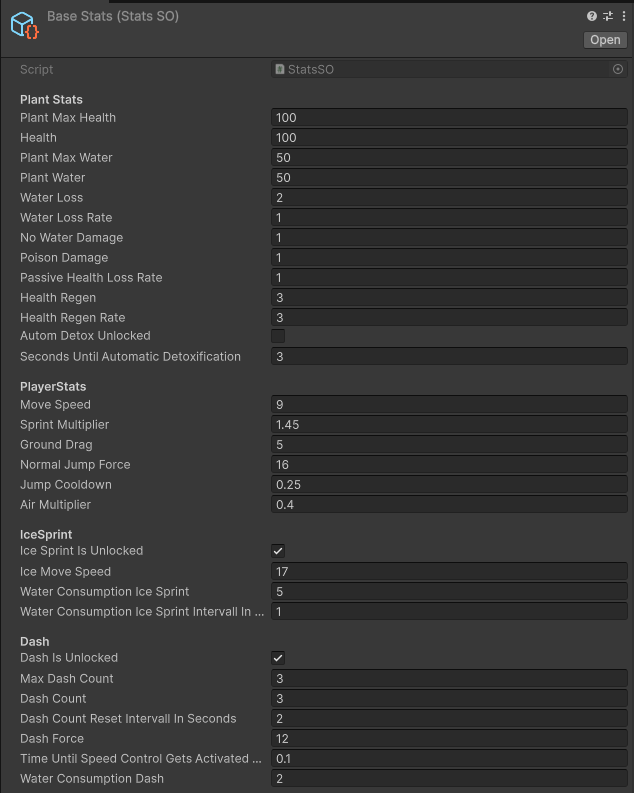This screenshot has height=793, width=634.
Task: Open the three-dot more options menu
Action: tap(623, 16)
